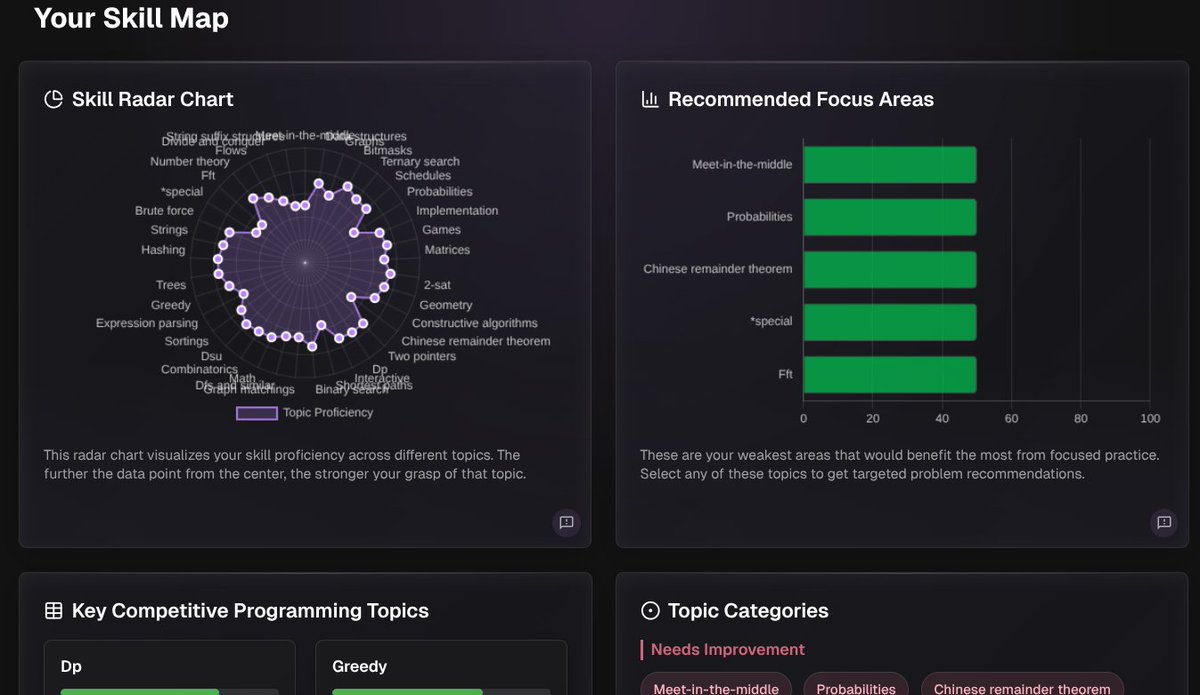1200x695 pixels.
Task: Select the *special green bar
Action: (889, 322)
